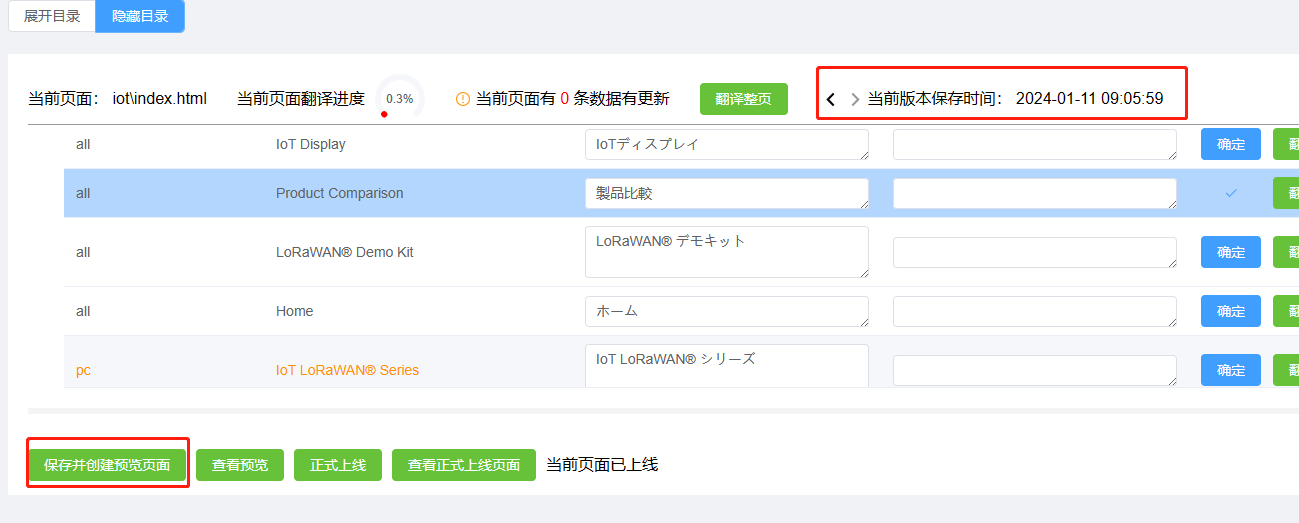
Task: Click the IoTディスプレイ translation field
Action: (x=726, y=144)
